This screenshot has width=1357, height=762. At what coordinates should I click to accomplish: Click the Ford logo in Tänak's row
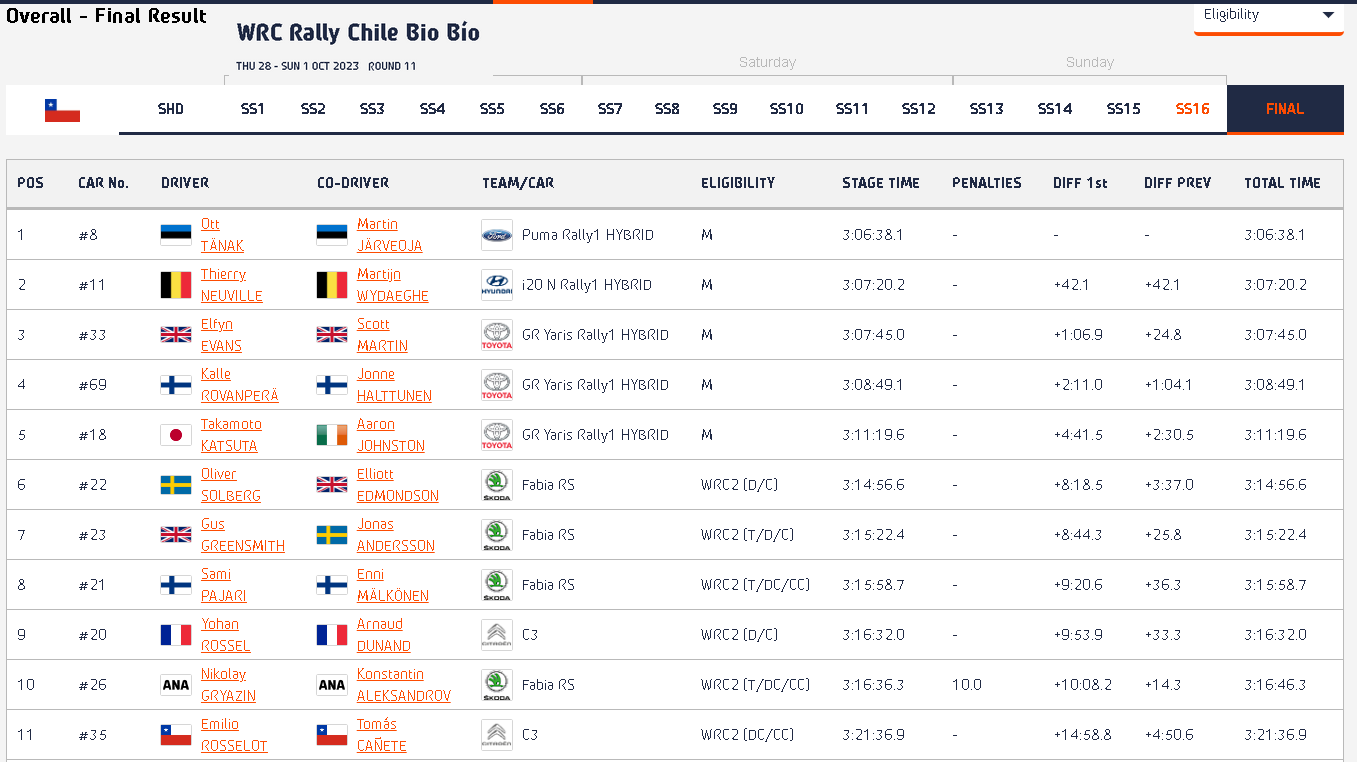[x=497, y=235]
